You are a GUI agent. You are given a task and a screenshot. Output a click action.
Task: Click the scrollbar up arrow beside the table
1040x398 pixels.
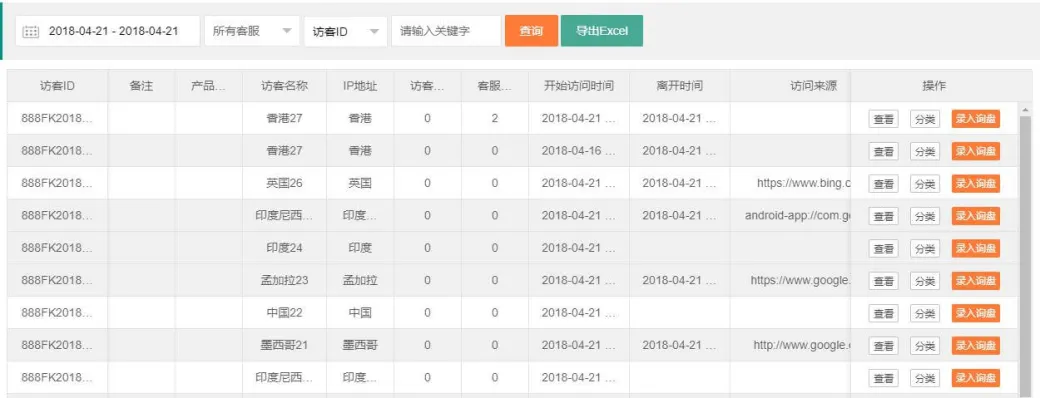1026,110
